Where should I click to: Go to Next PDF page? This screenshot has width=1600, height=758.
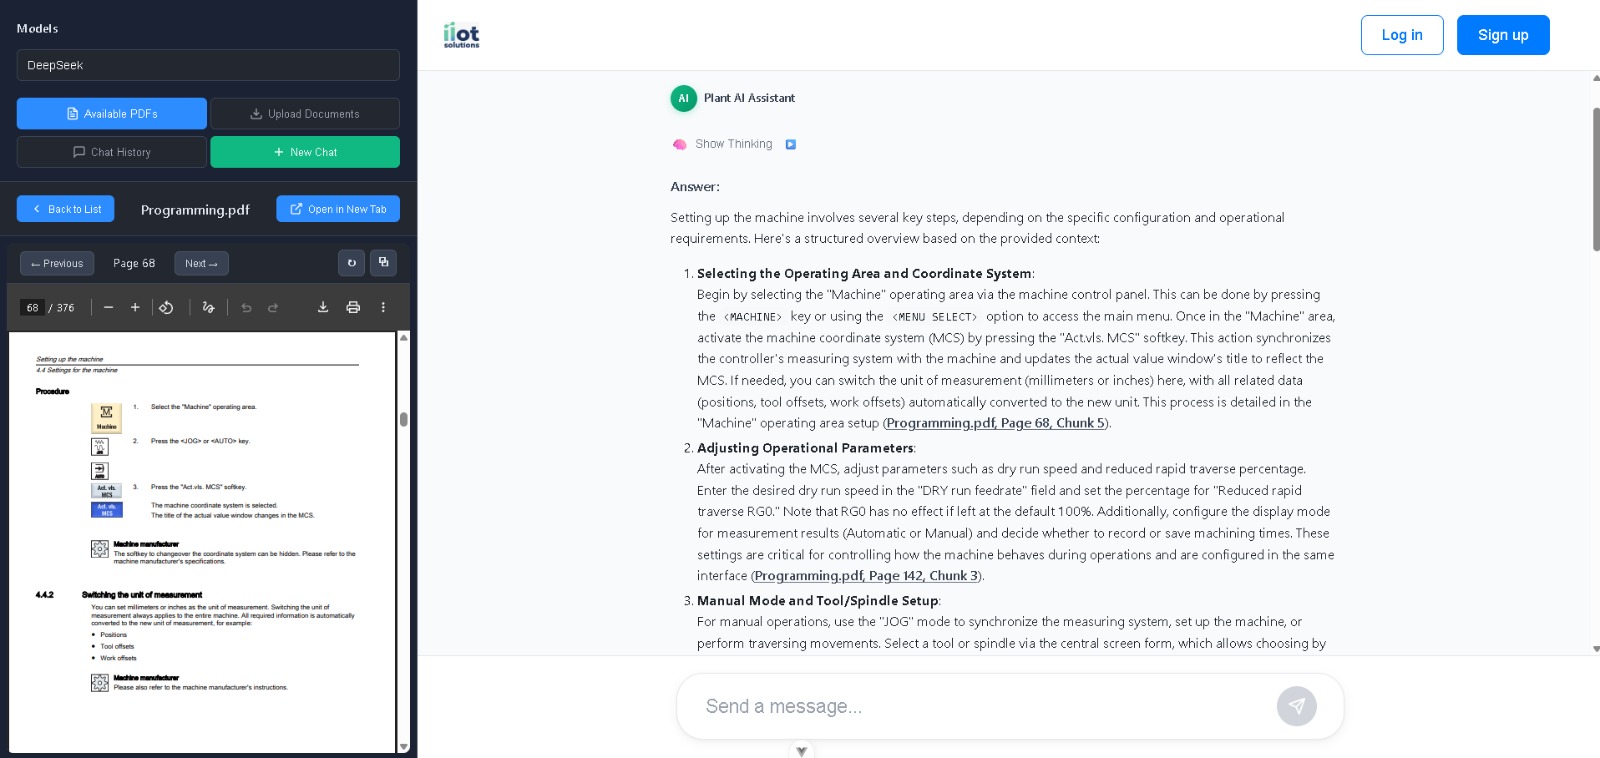pos(201,264)
